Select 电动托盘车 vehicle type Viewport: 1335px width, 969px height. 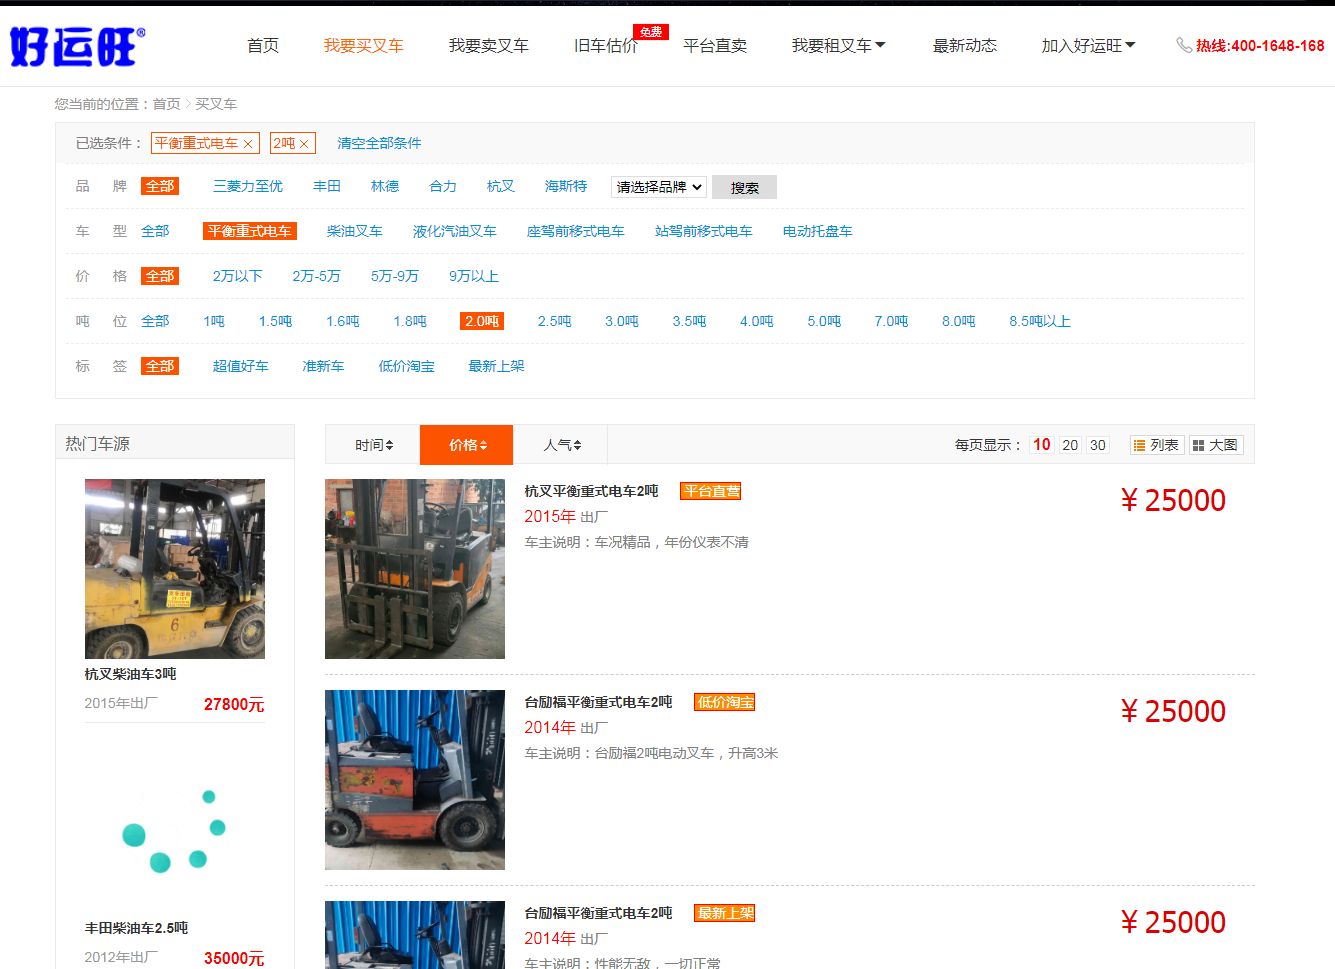818,231
